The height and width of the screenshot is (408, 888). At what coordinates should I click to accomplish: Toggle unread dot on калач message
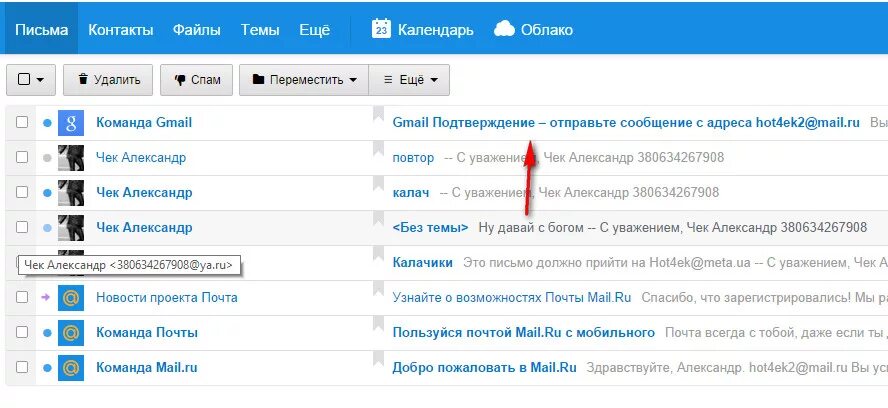[x=47, y=193]
